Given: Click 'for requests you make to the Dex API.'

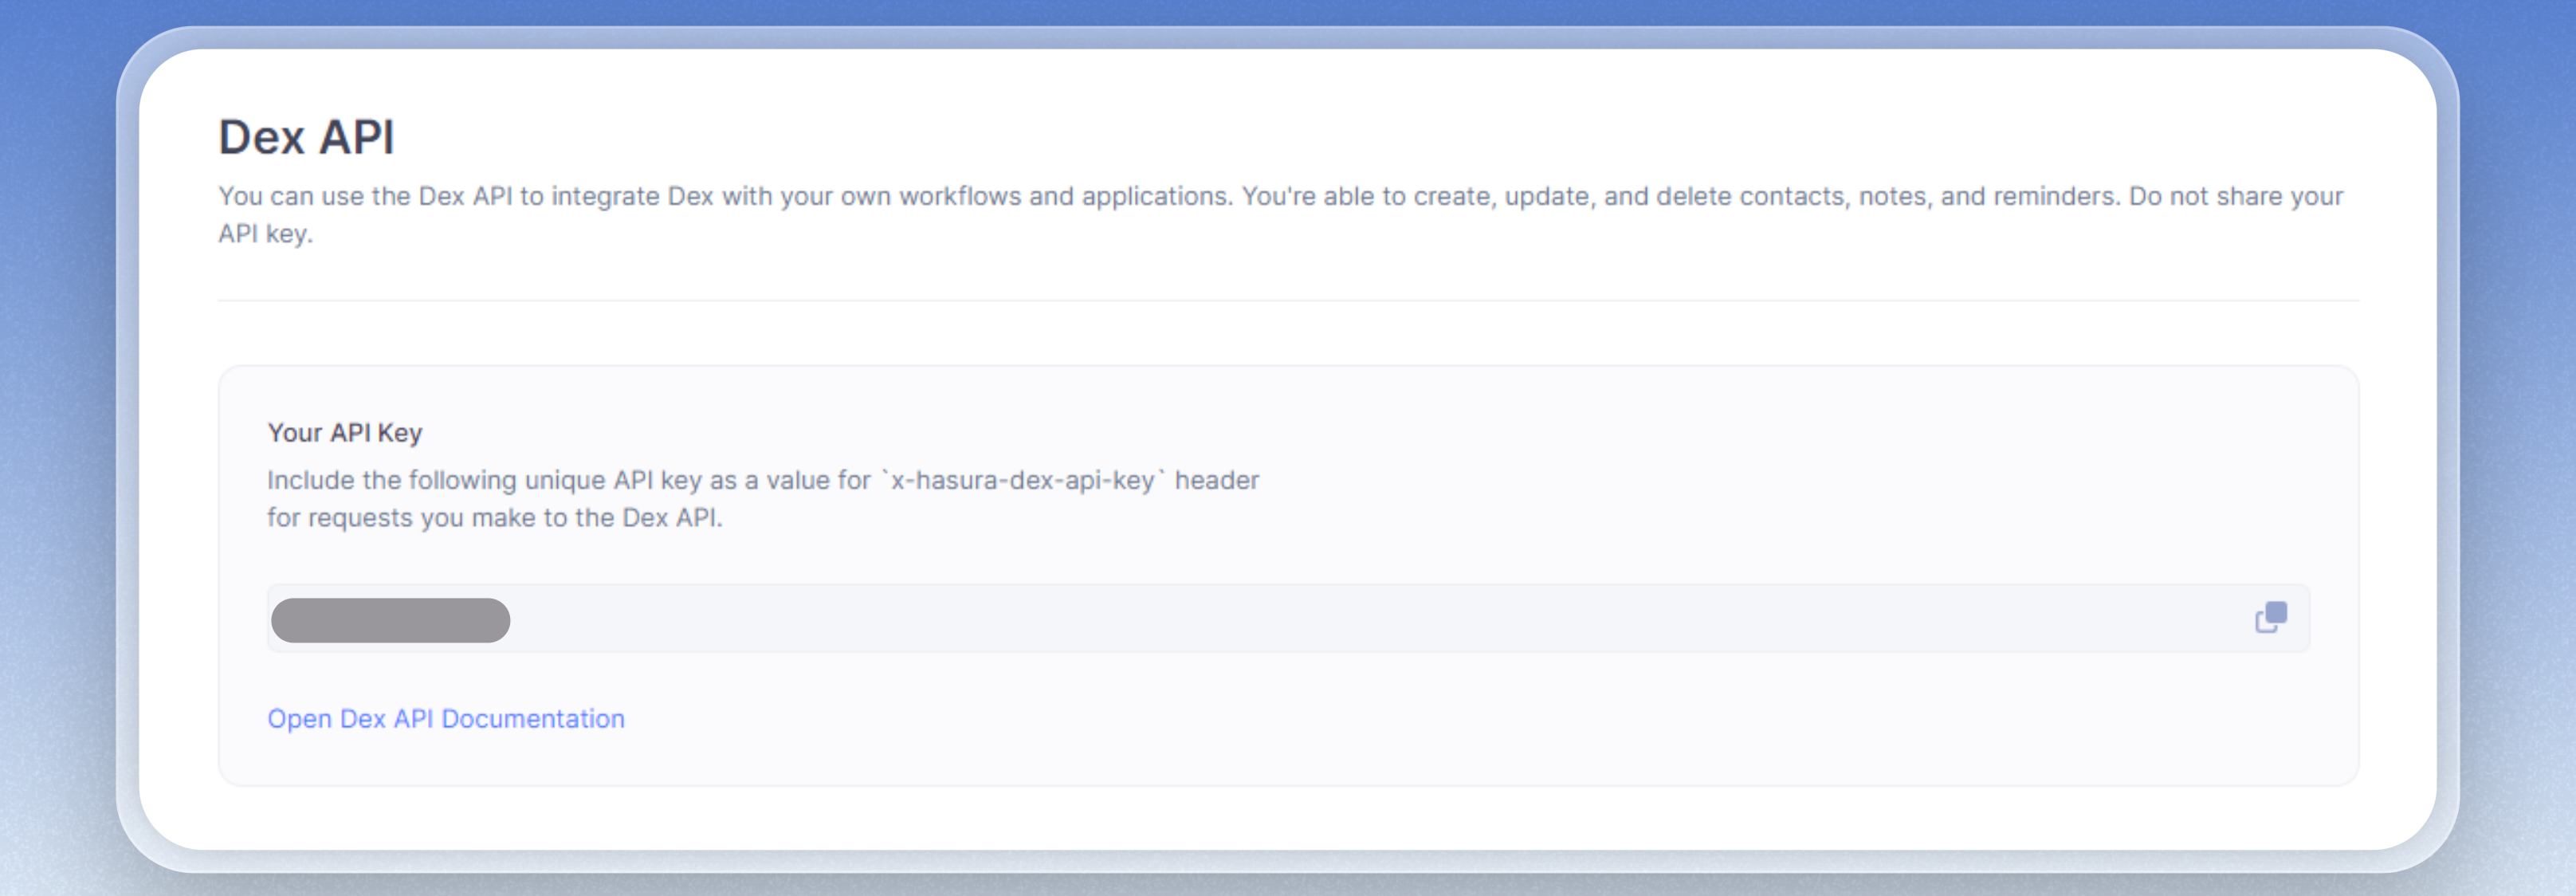Looking at the screenshot, I should 494,518.
